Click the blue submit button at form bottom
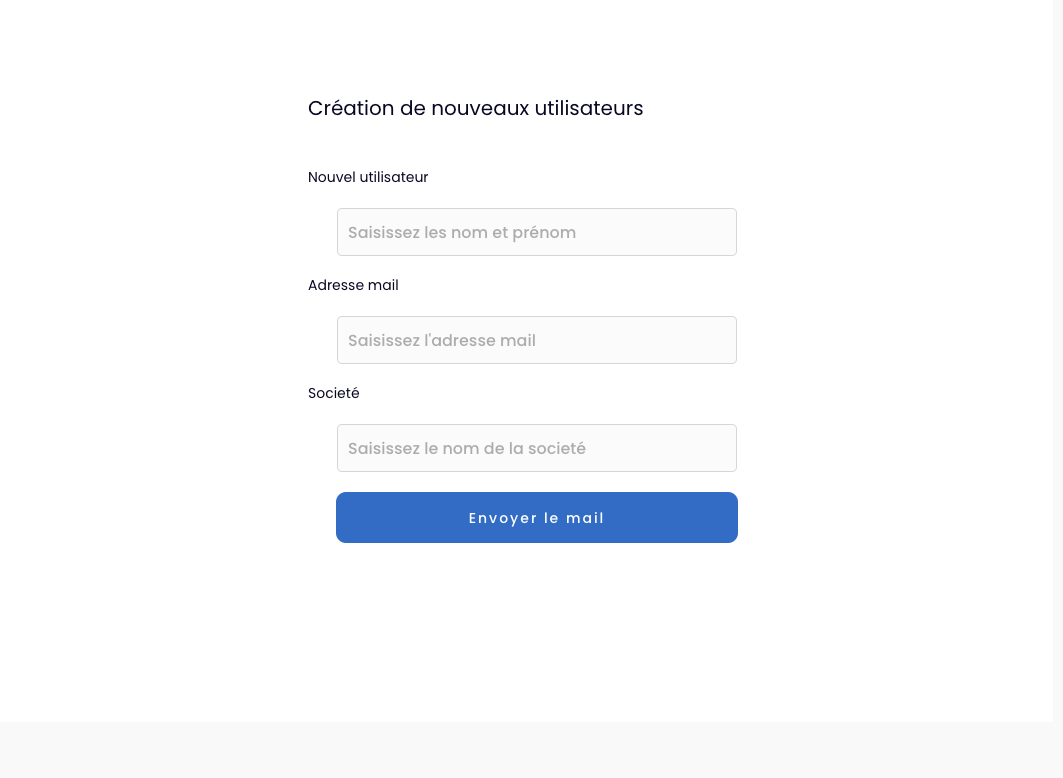The image size is (1063, 778). point(536,517)
